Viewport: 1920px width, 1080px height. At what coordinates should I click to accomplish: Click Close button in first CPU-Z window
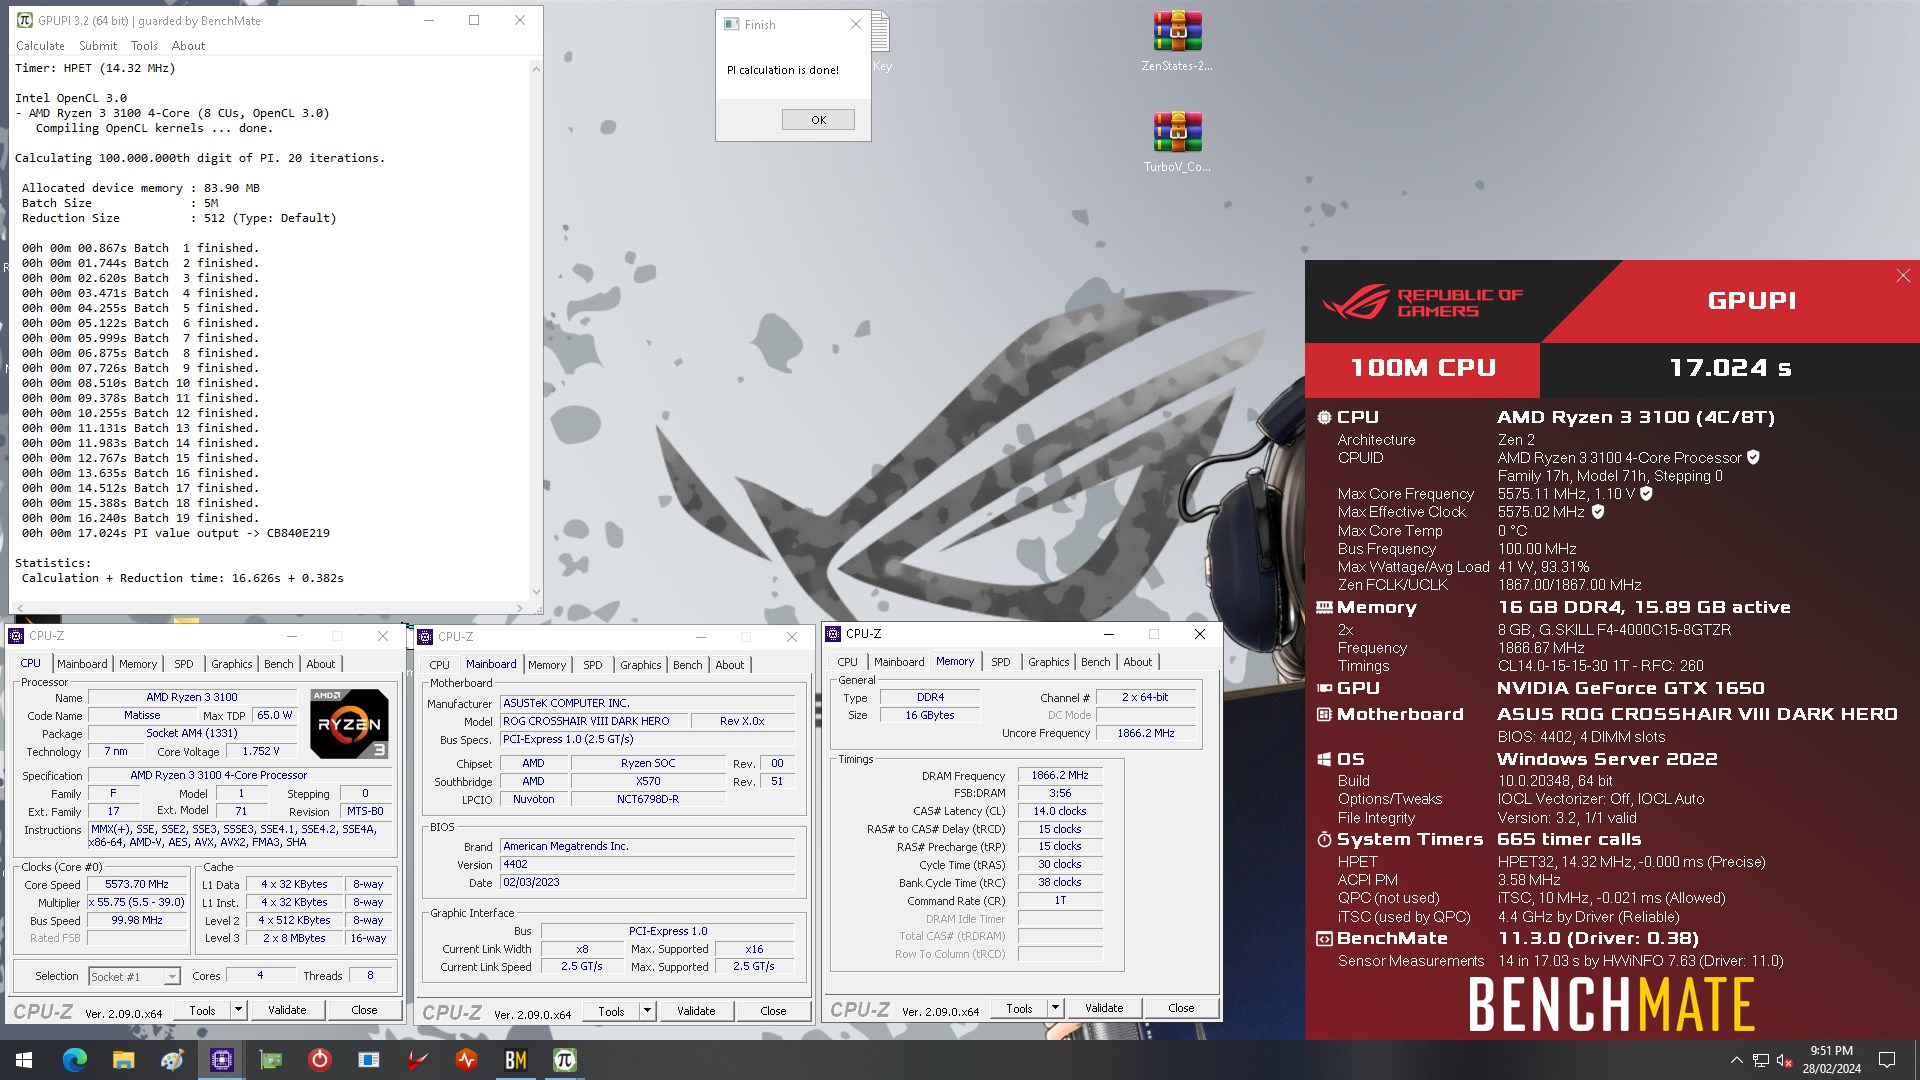(x=364, y=1011)
